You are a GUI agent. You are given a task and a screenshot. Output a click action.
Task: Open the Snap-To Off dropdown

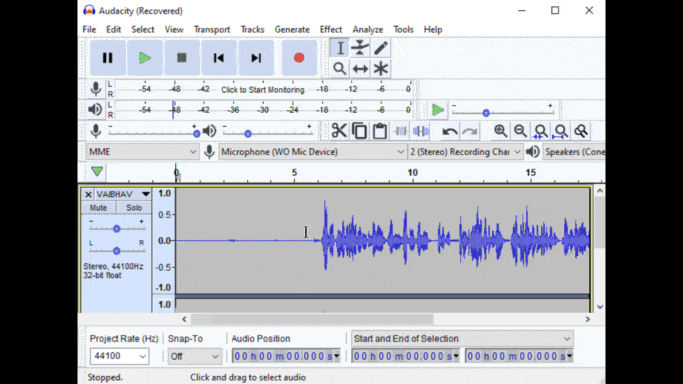click(194, 357)
